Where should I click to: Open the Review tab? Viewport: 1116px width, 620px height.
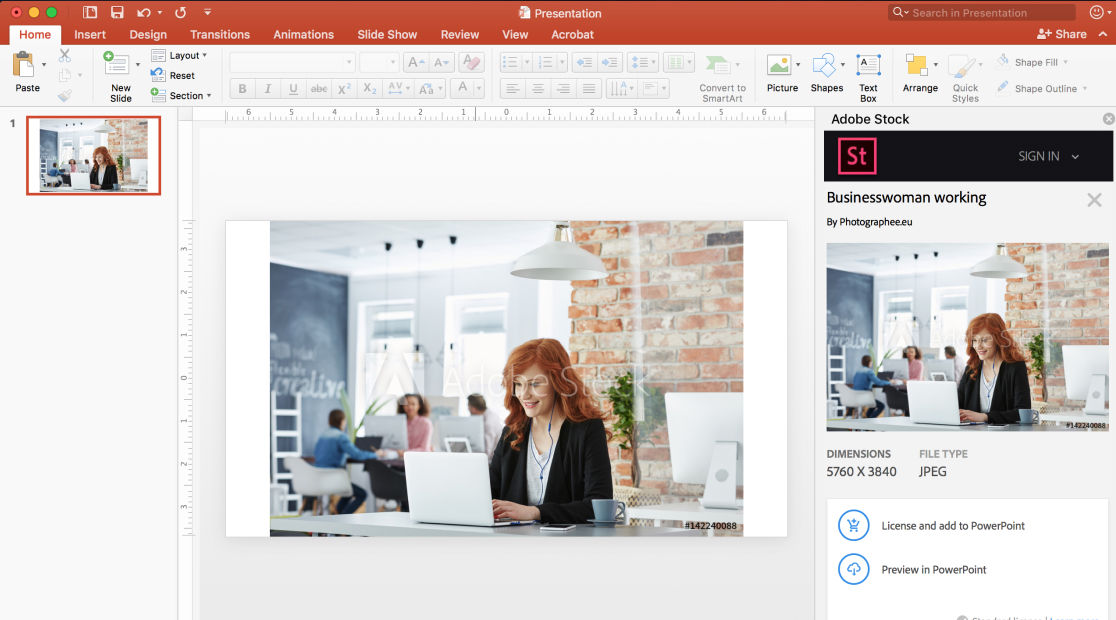[x=460, y=34]
